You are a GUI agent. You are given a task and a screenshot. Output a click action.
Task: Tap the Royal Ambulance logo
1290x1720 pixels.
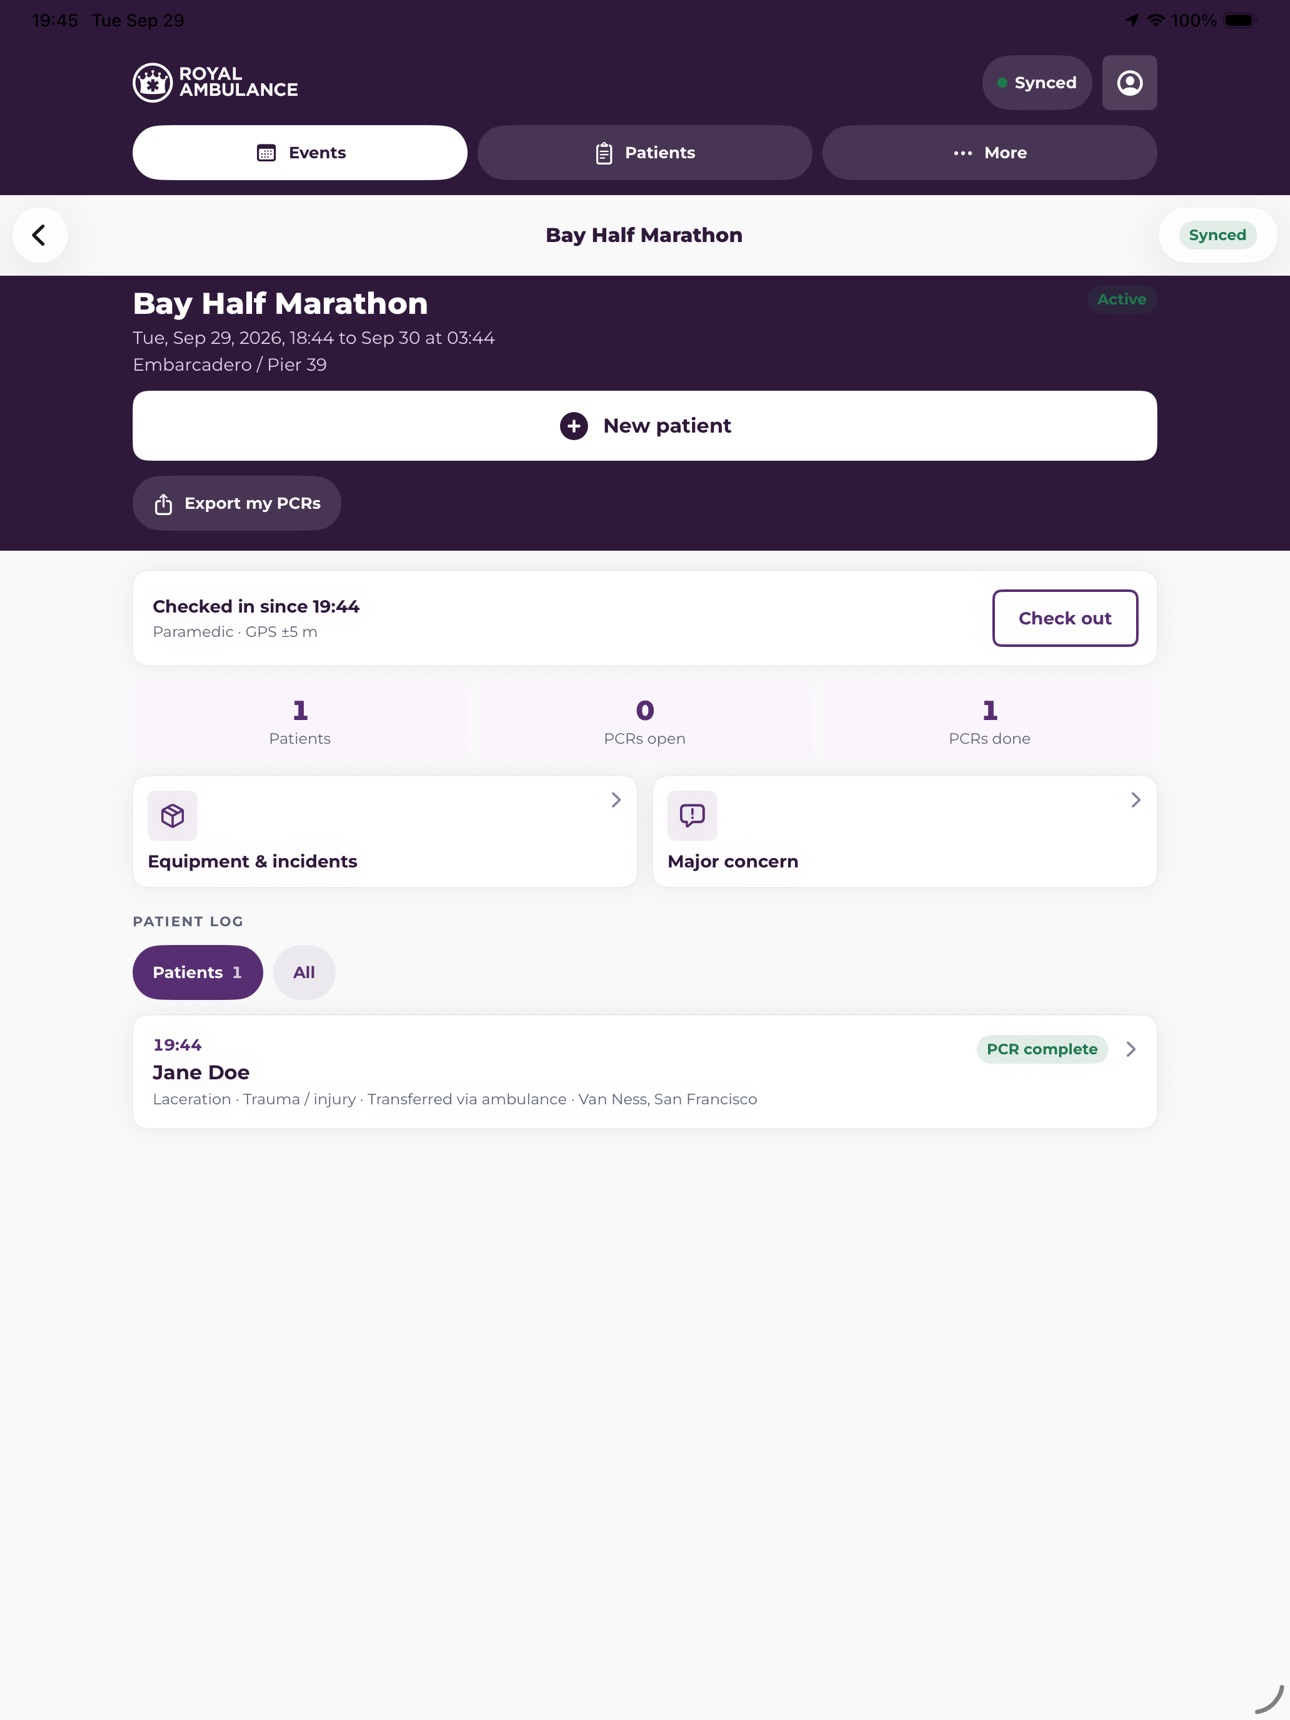coord(215,83)
